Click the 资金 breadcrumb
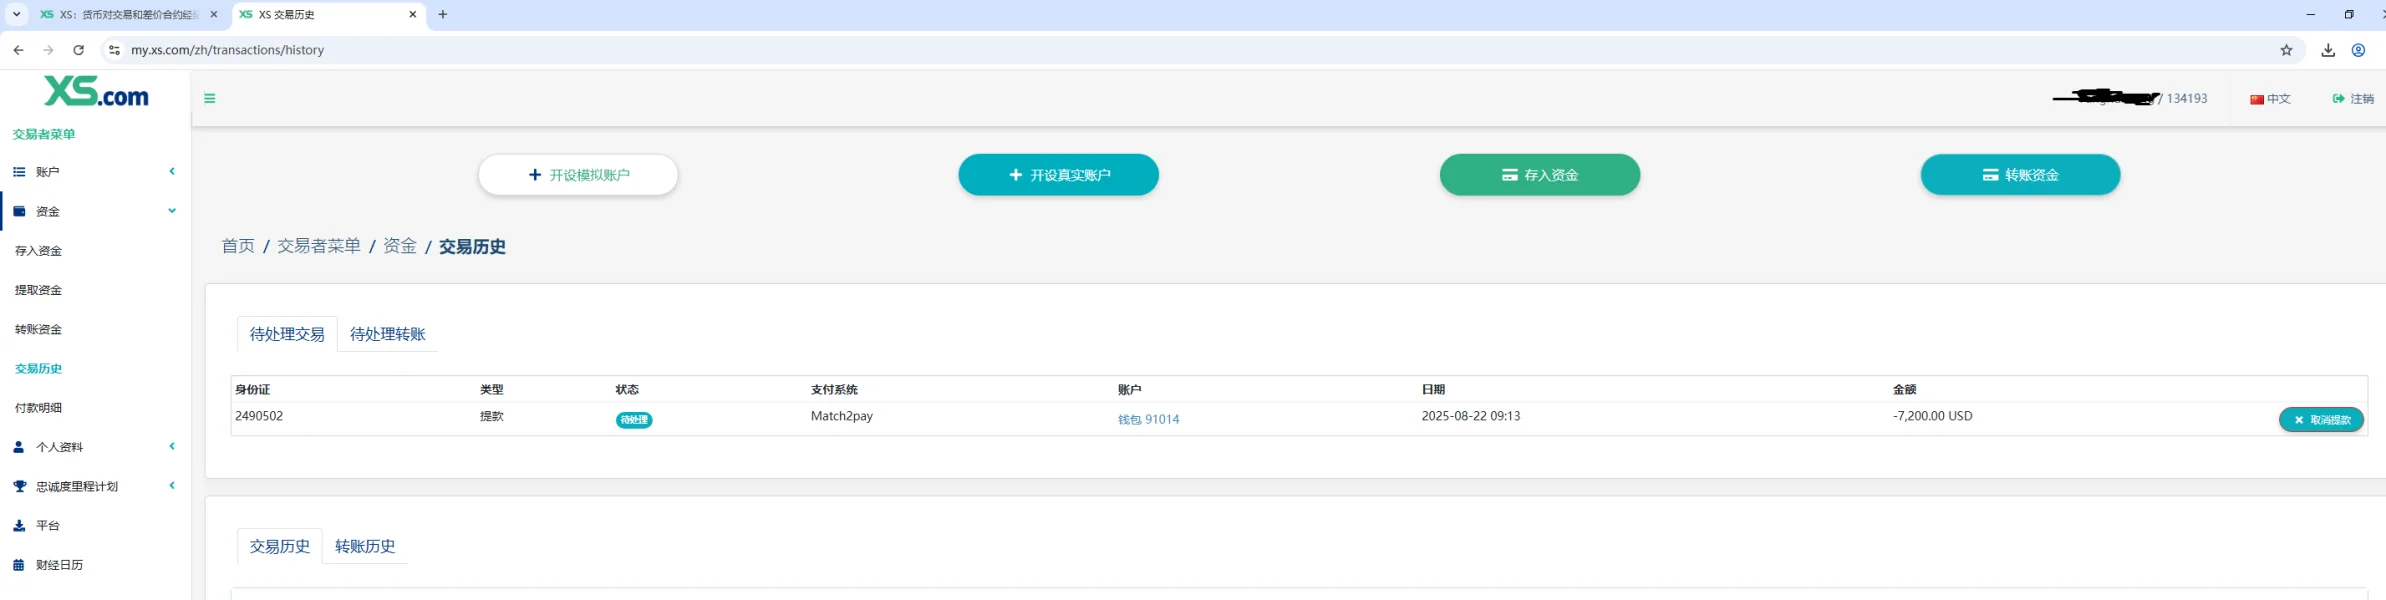Screen dimensions: 2386x600 [400, 246]
